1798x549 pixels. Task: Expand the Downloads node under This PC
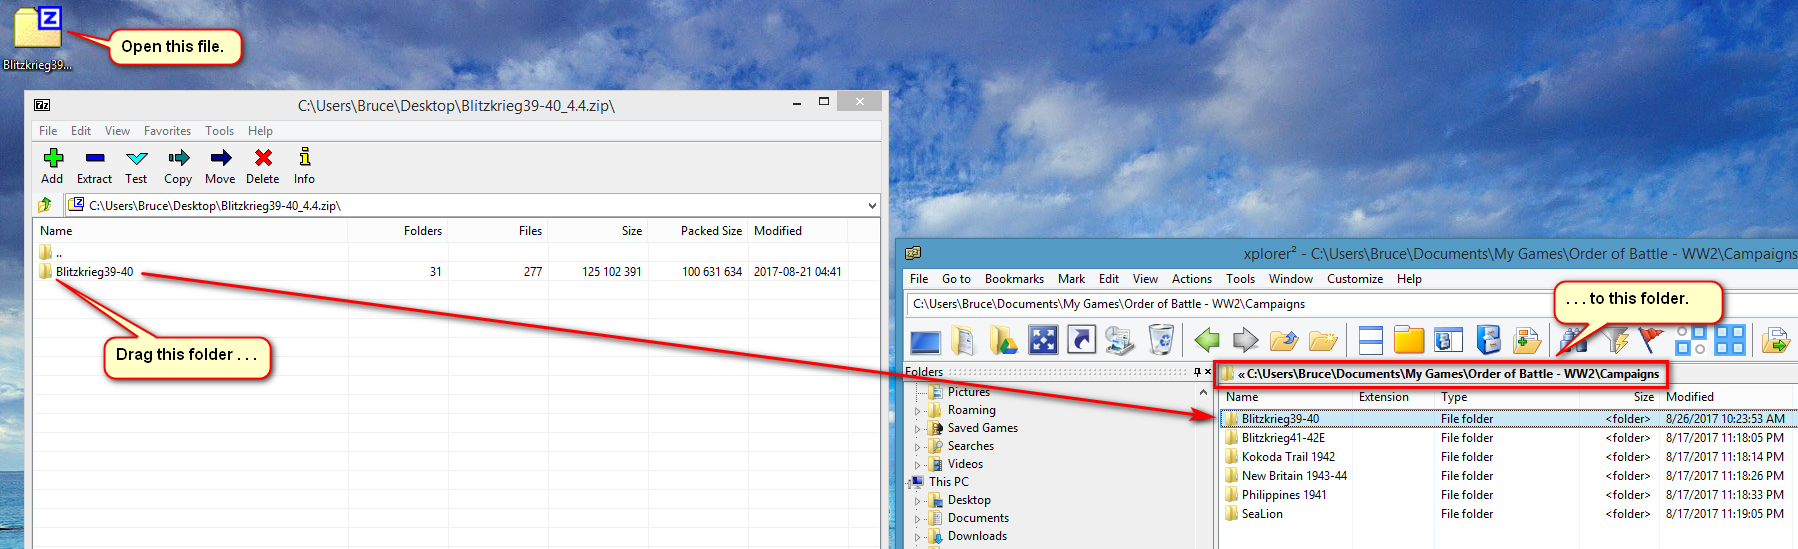(917, 536)
